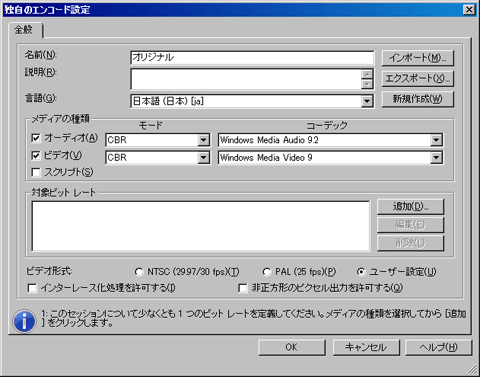Screen dimensions: 480x377
Task: Click the OK button
Action: (x=292, y=347)
